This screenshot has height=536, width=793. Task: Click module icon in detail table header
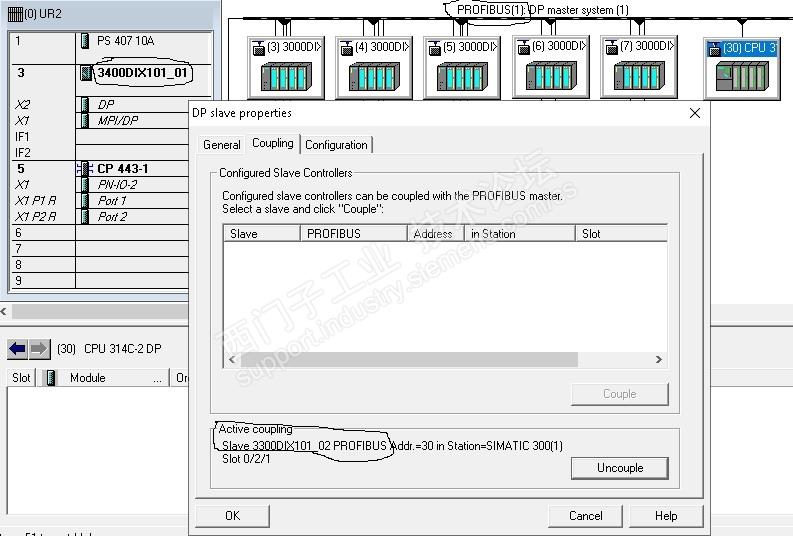pyautogui.click(x=51, y=378)
